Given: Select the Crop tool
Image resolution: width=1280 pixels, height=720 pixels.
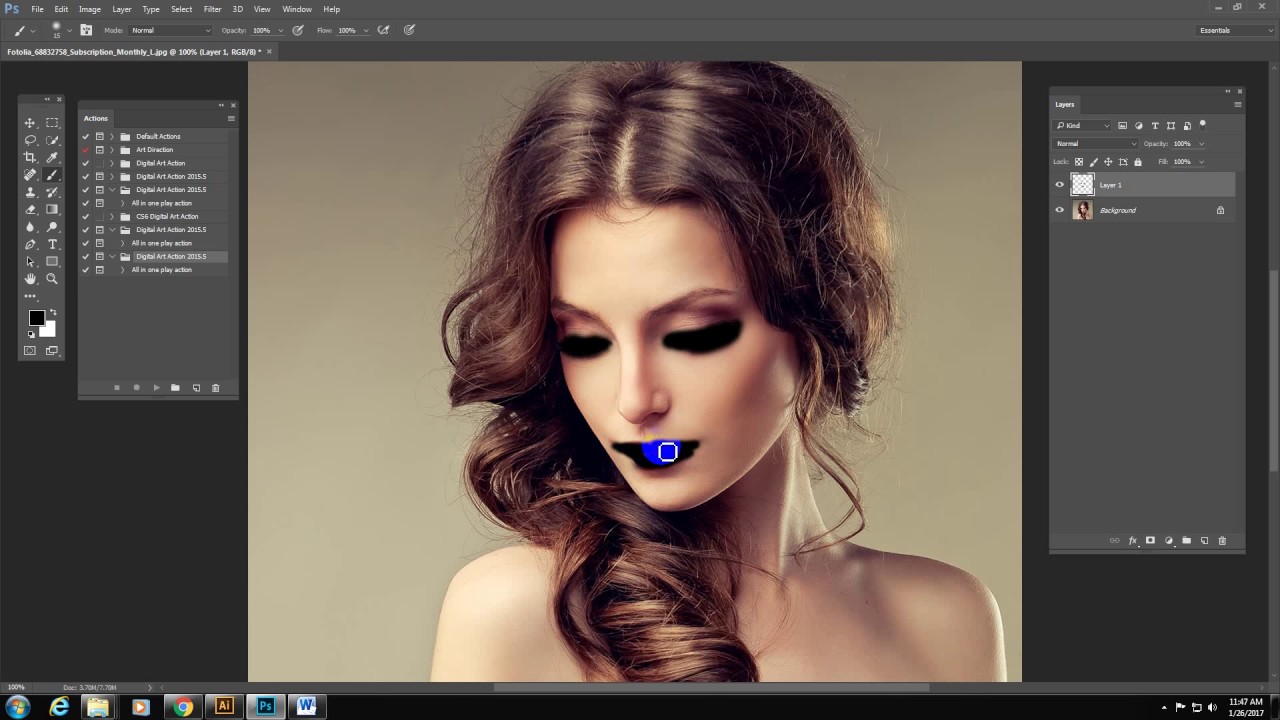Looking at the screenshot, I should click(x=30, y=158).
